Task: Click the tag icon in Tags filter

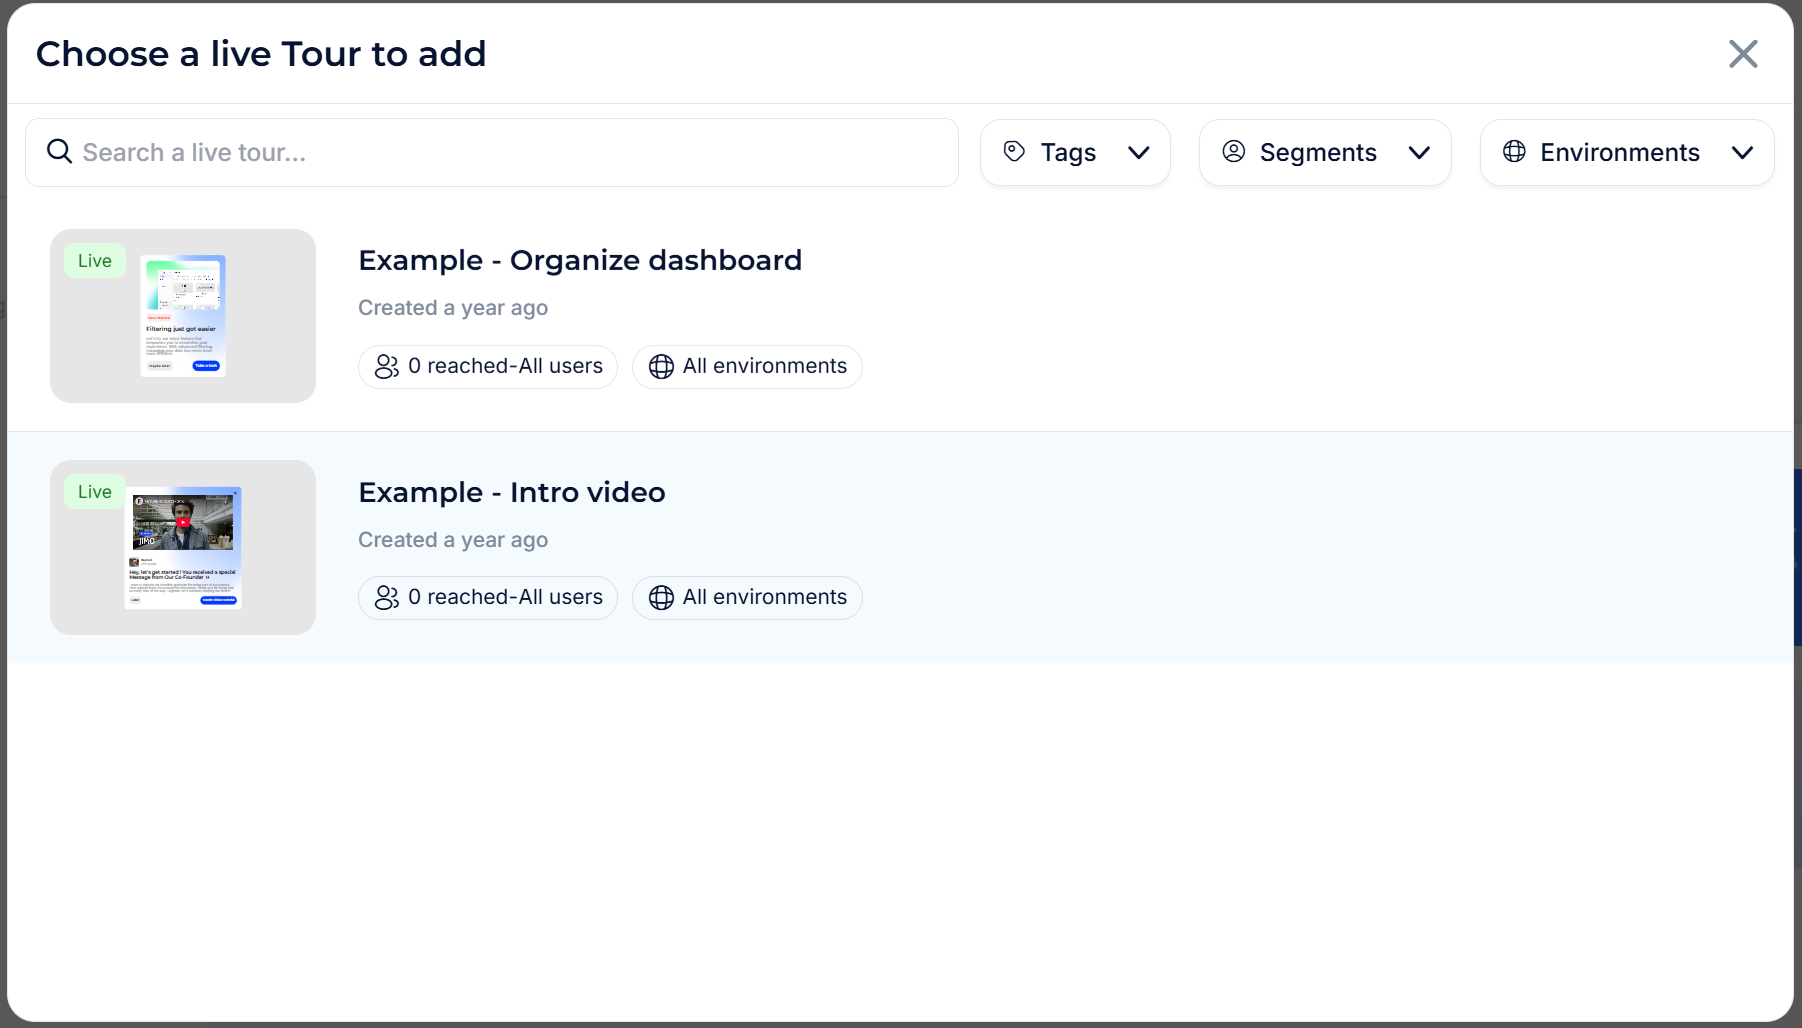Action: pos(1014,152)
